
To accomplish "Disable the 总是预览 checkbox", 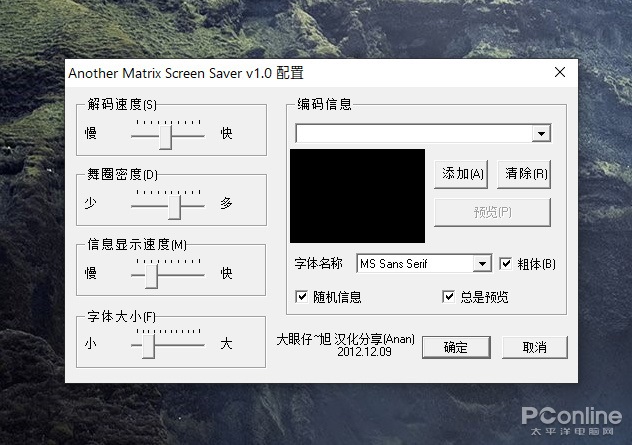I will [448, 297].
